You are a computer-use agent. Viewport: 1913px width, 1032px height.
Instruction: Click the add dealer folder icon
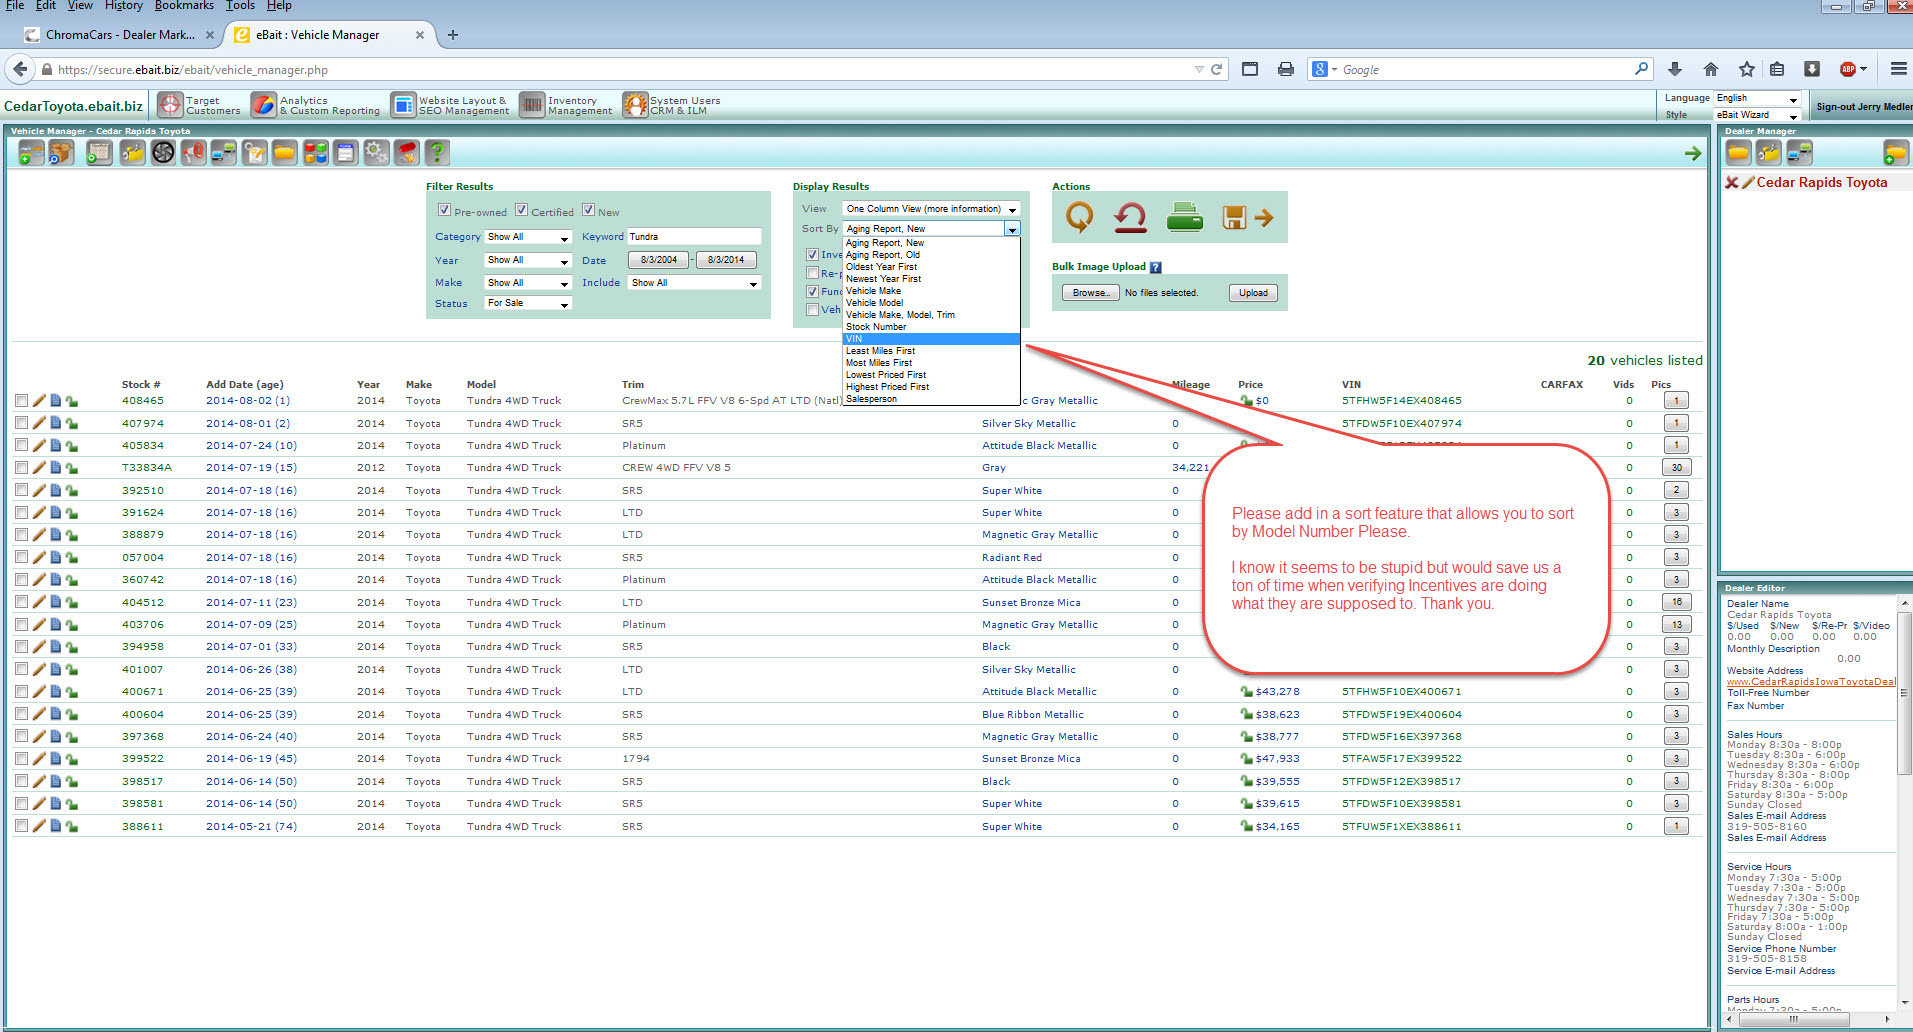click(1895, 153)
